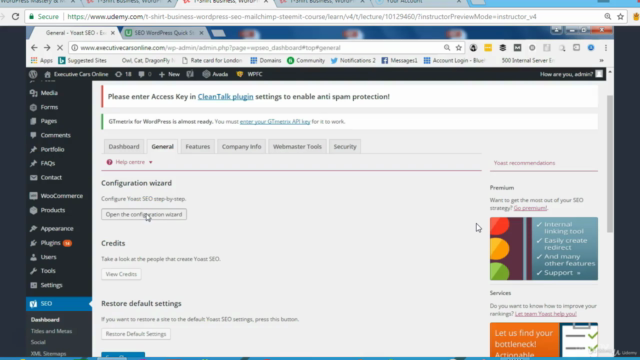Switch to the General tab
Screen dimensions: 640x360
coord(162,146)
